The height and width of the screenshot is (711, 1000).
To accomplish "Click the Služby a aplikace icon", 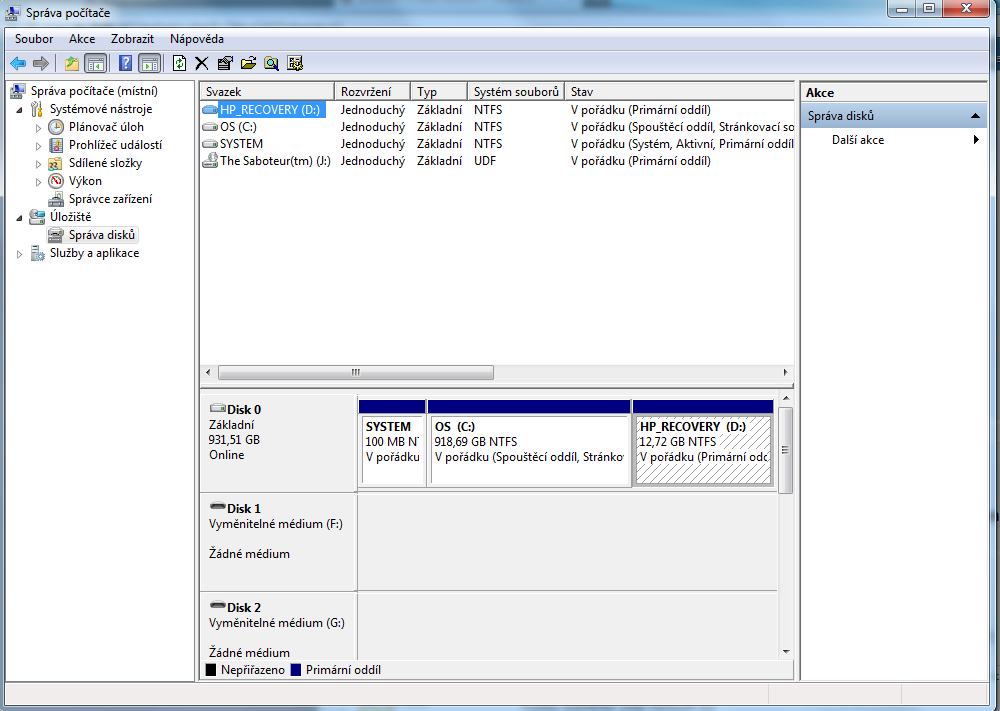I will (37, 253).
